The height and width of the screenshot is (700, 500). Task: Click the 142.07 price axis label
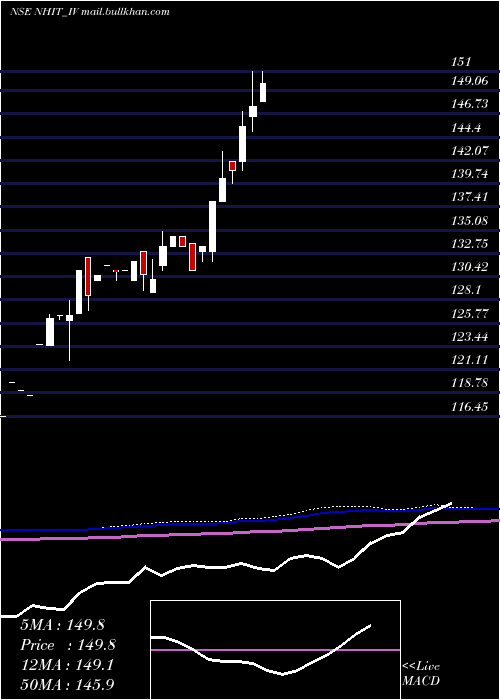469,150
